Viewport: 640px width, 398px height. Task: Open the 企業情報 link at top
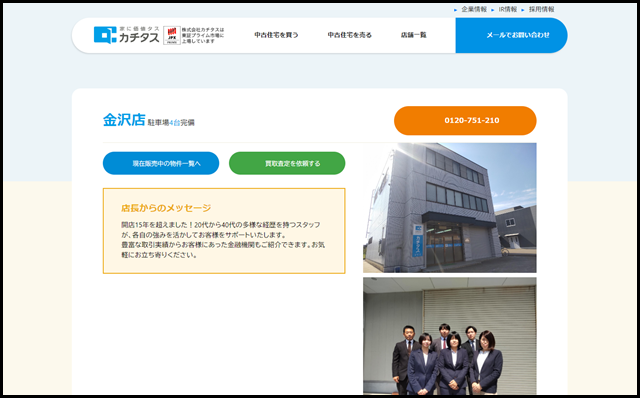(x=474, y=9)
